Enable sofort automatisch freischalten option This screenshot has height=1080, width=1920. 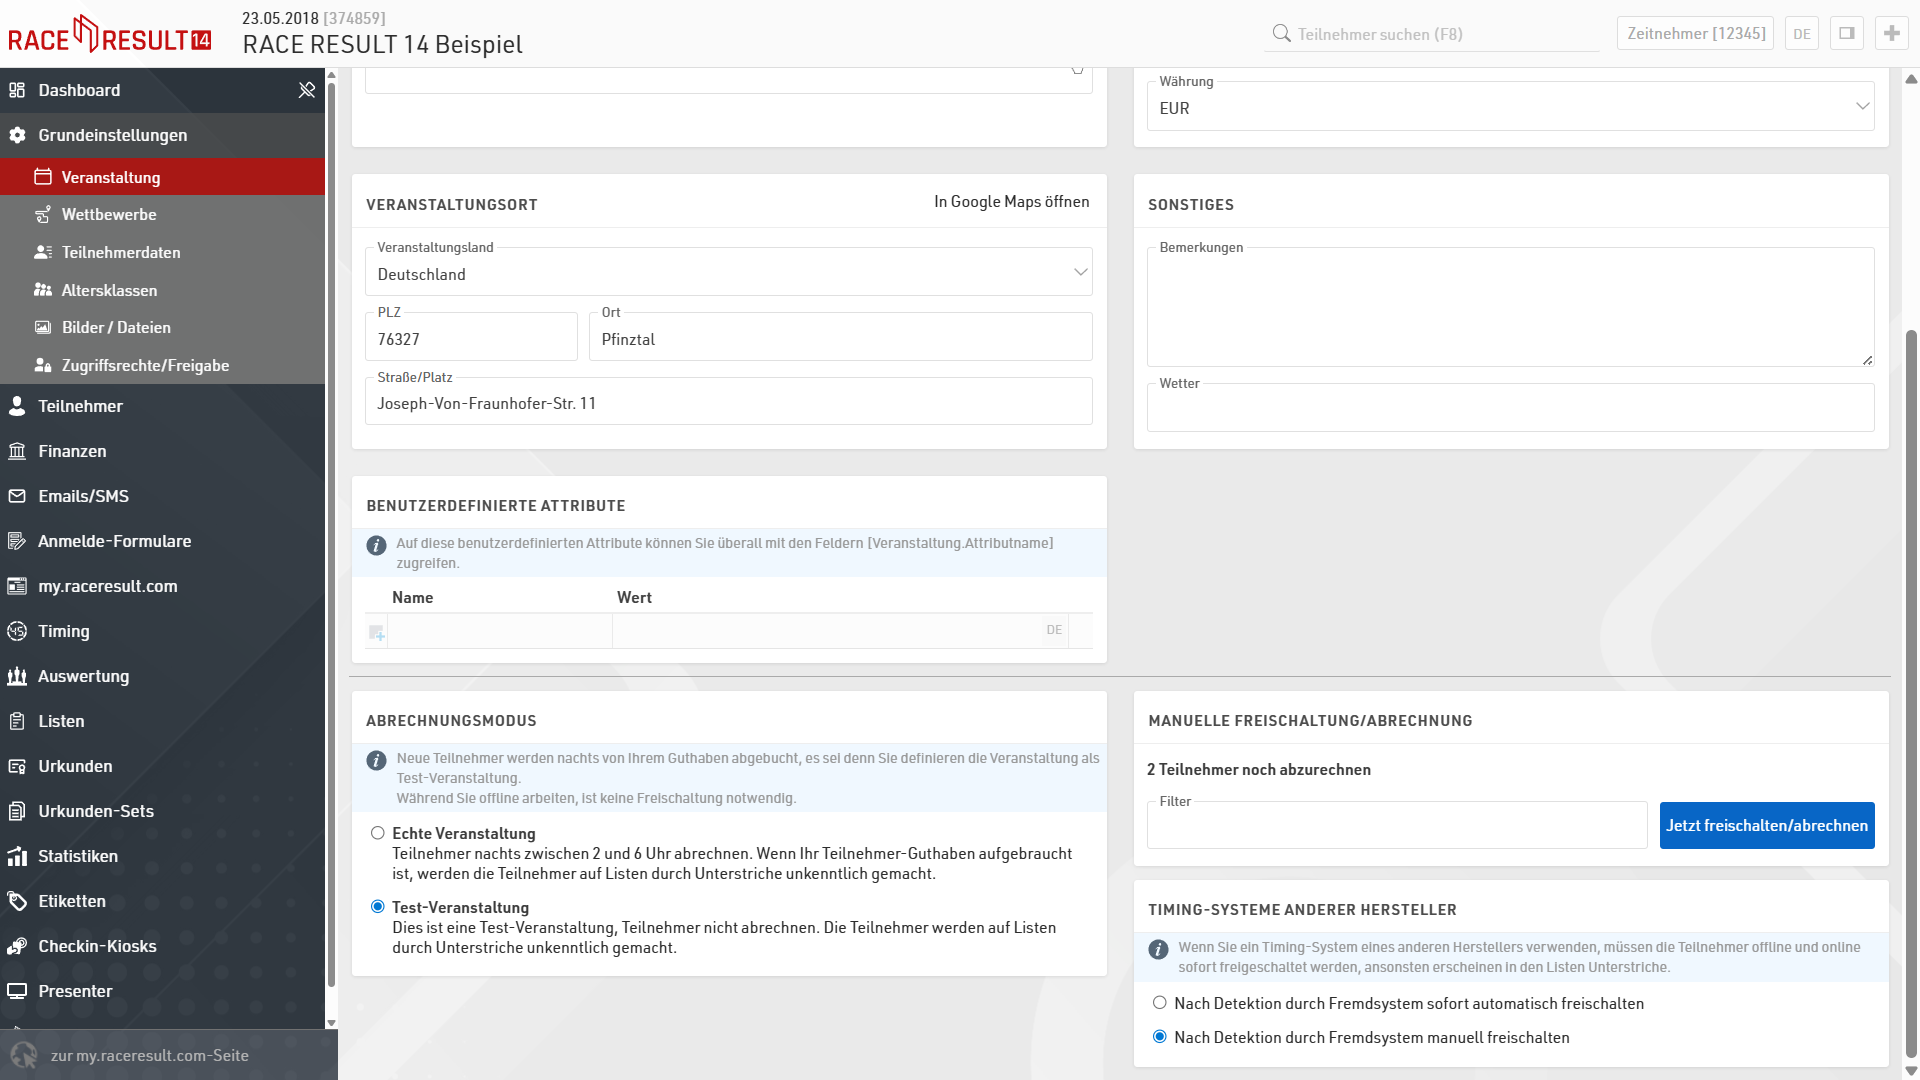pos(1159,1003)
